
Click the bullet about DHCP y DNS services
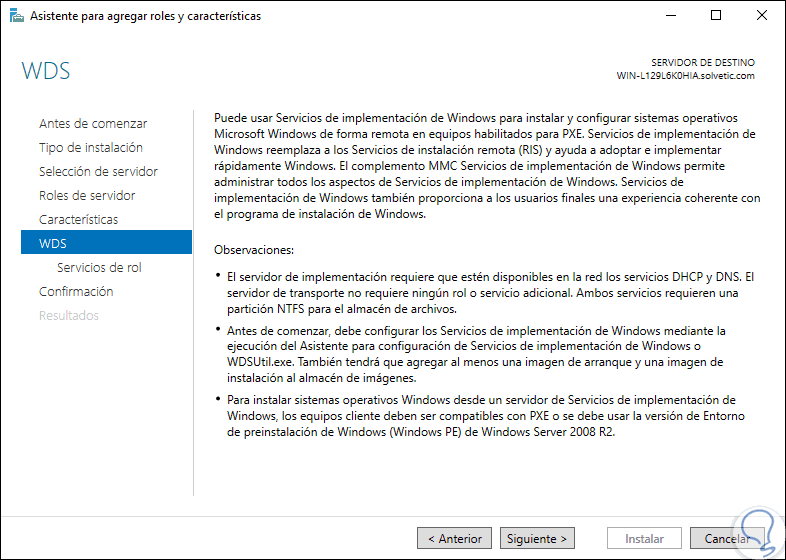pyautogui.click(x=490, y=293)
